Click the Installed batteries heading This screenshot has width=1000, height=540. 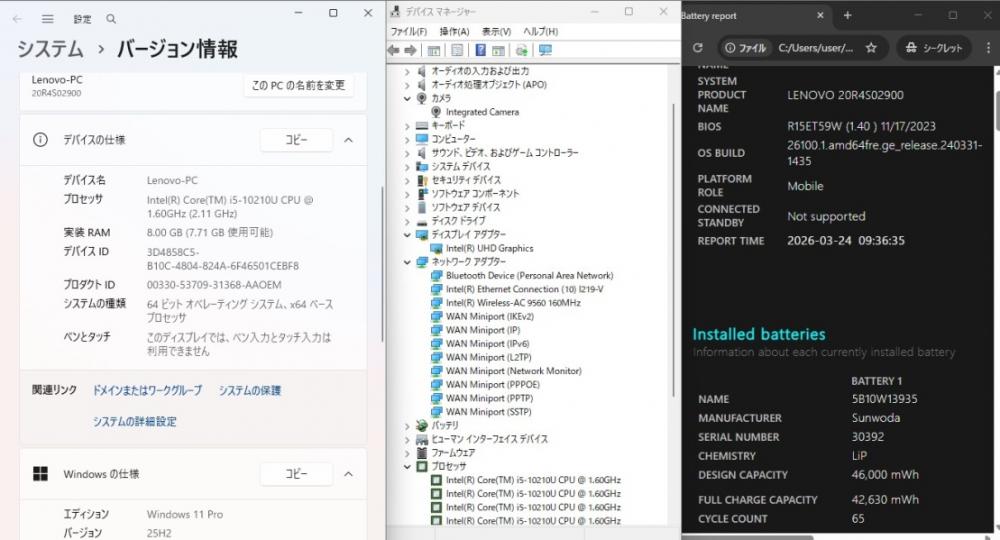(x=759, y=334)
